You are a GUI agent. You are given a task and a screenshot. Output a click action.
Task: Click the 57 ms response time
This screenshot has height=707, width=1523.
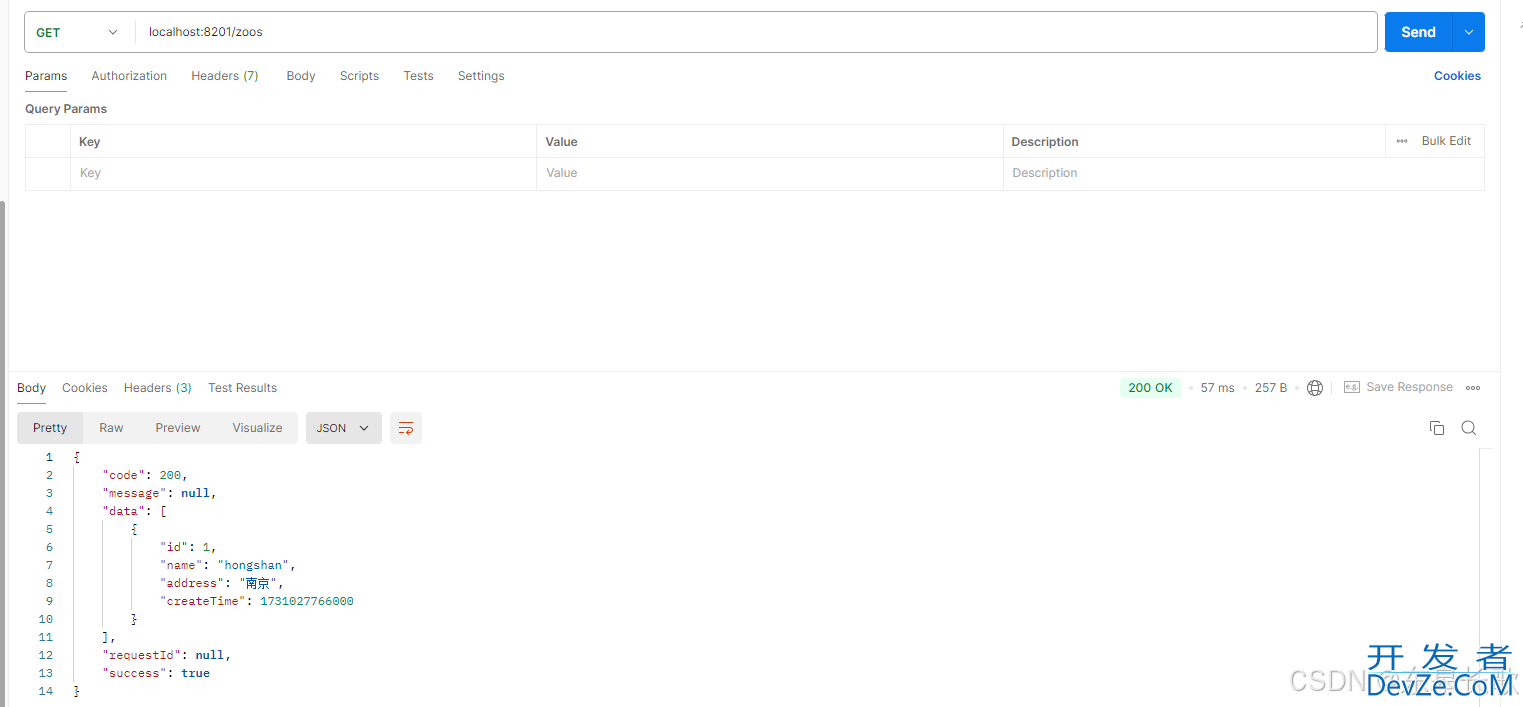tap(1217, 388)
